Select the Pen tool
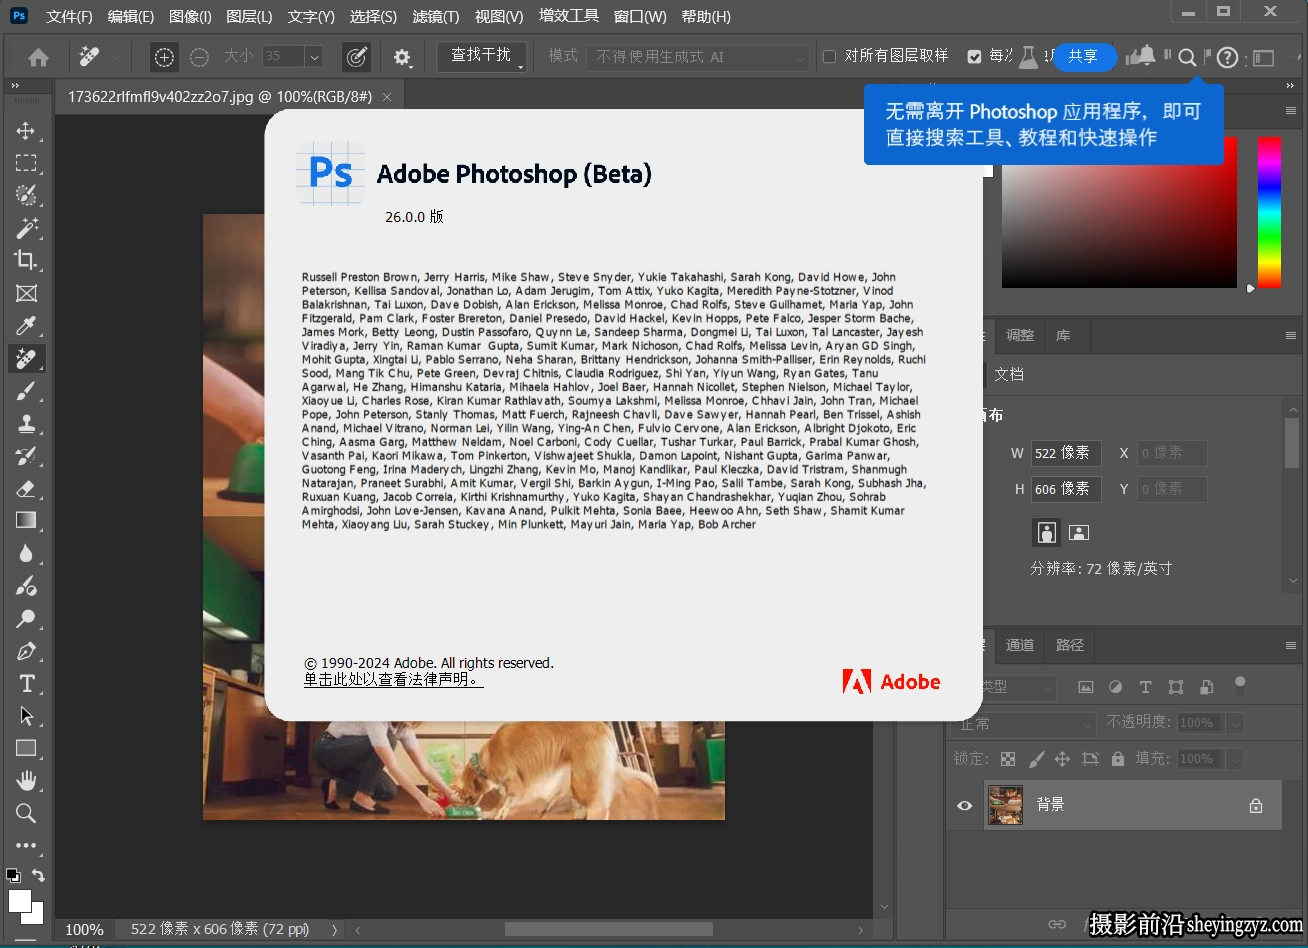Screen dimensions: 1308x948 pos(26,651)
